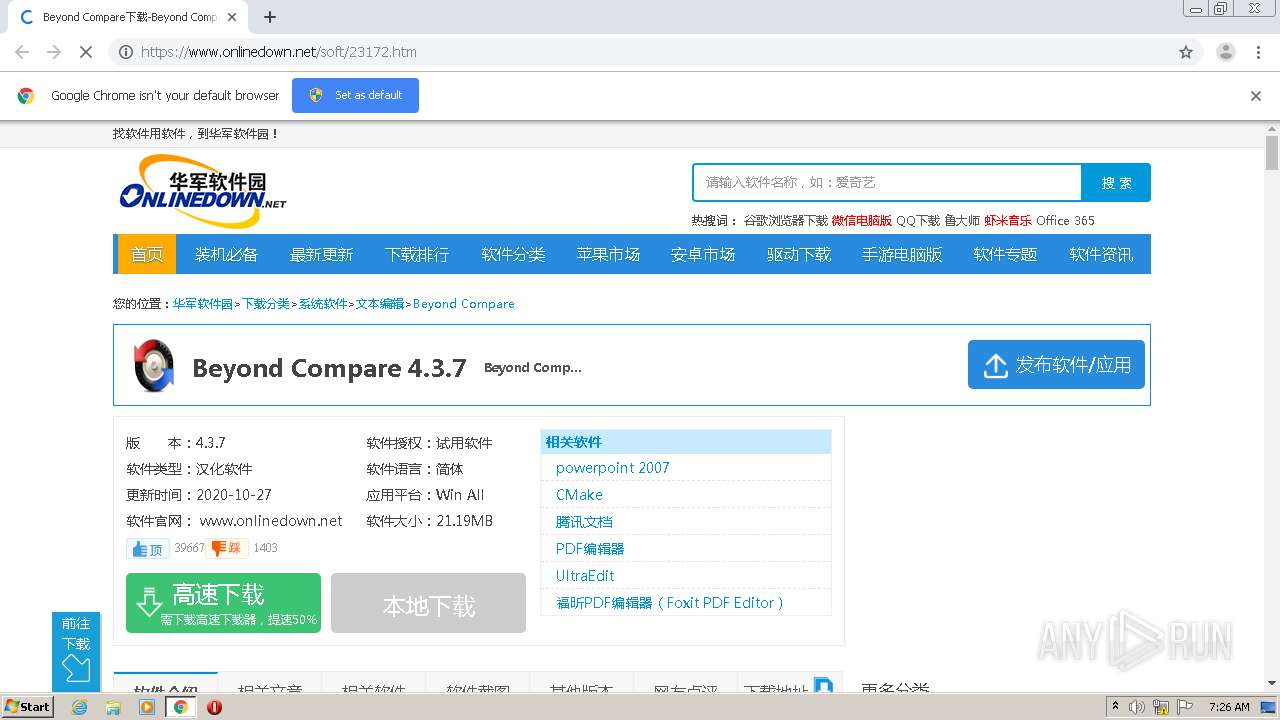Click the 发布软件/应用 button
The image size is (1280, 720).
(1056, 365)
